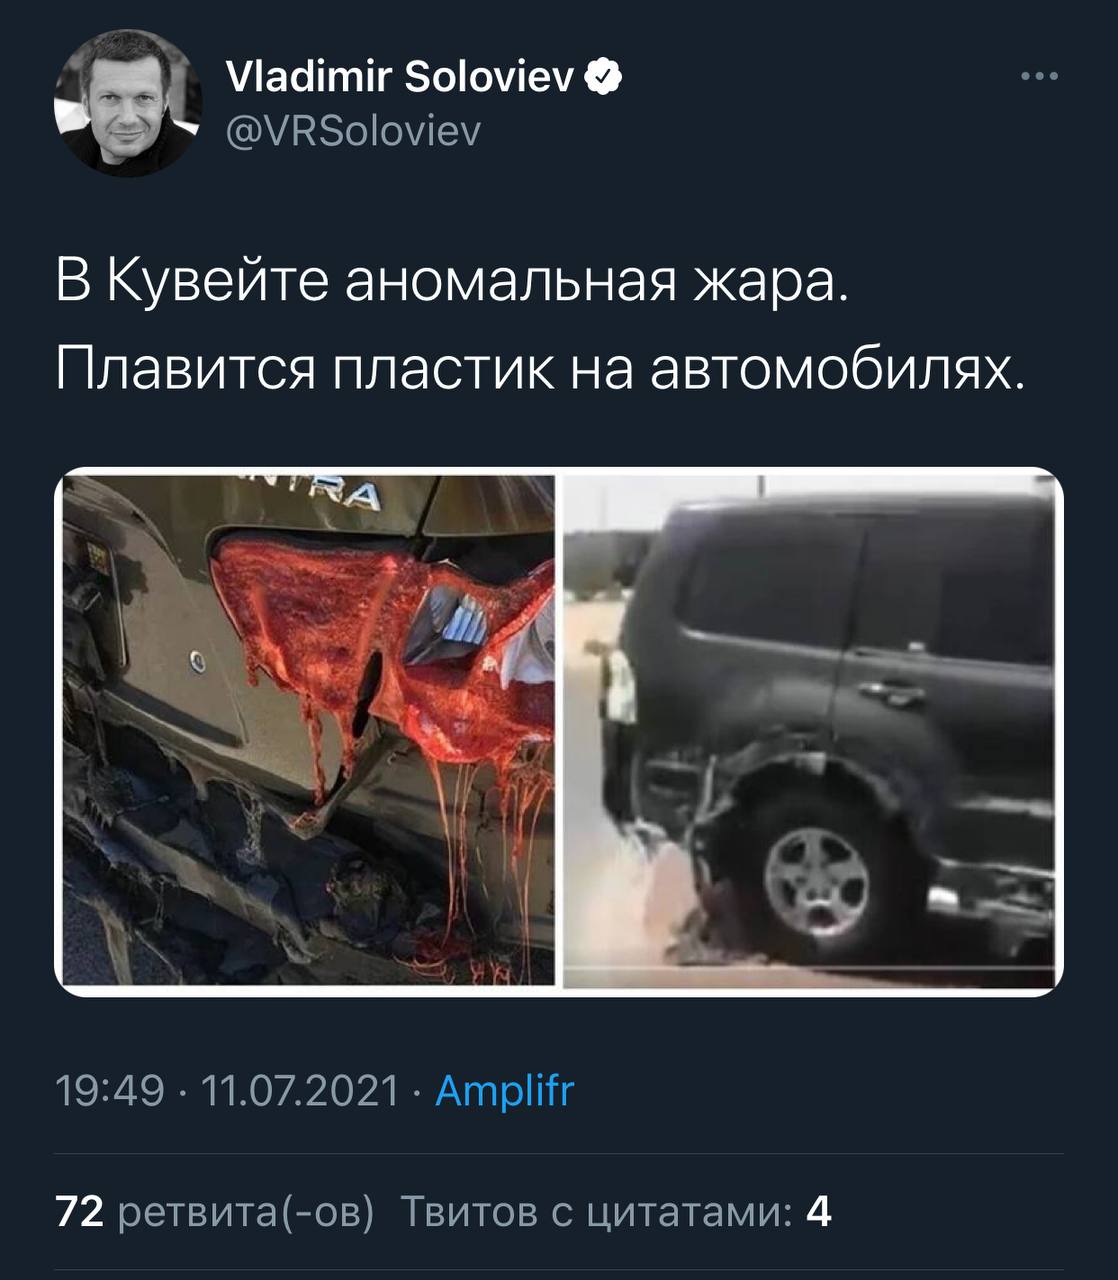Open the "ретвита(-ов)" retweets label
1118x1280 pixels.
[x=246, y=1212]
